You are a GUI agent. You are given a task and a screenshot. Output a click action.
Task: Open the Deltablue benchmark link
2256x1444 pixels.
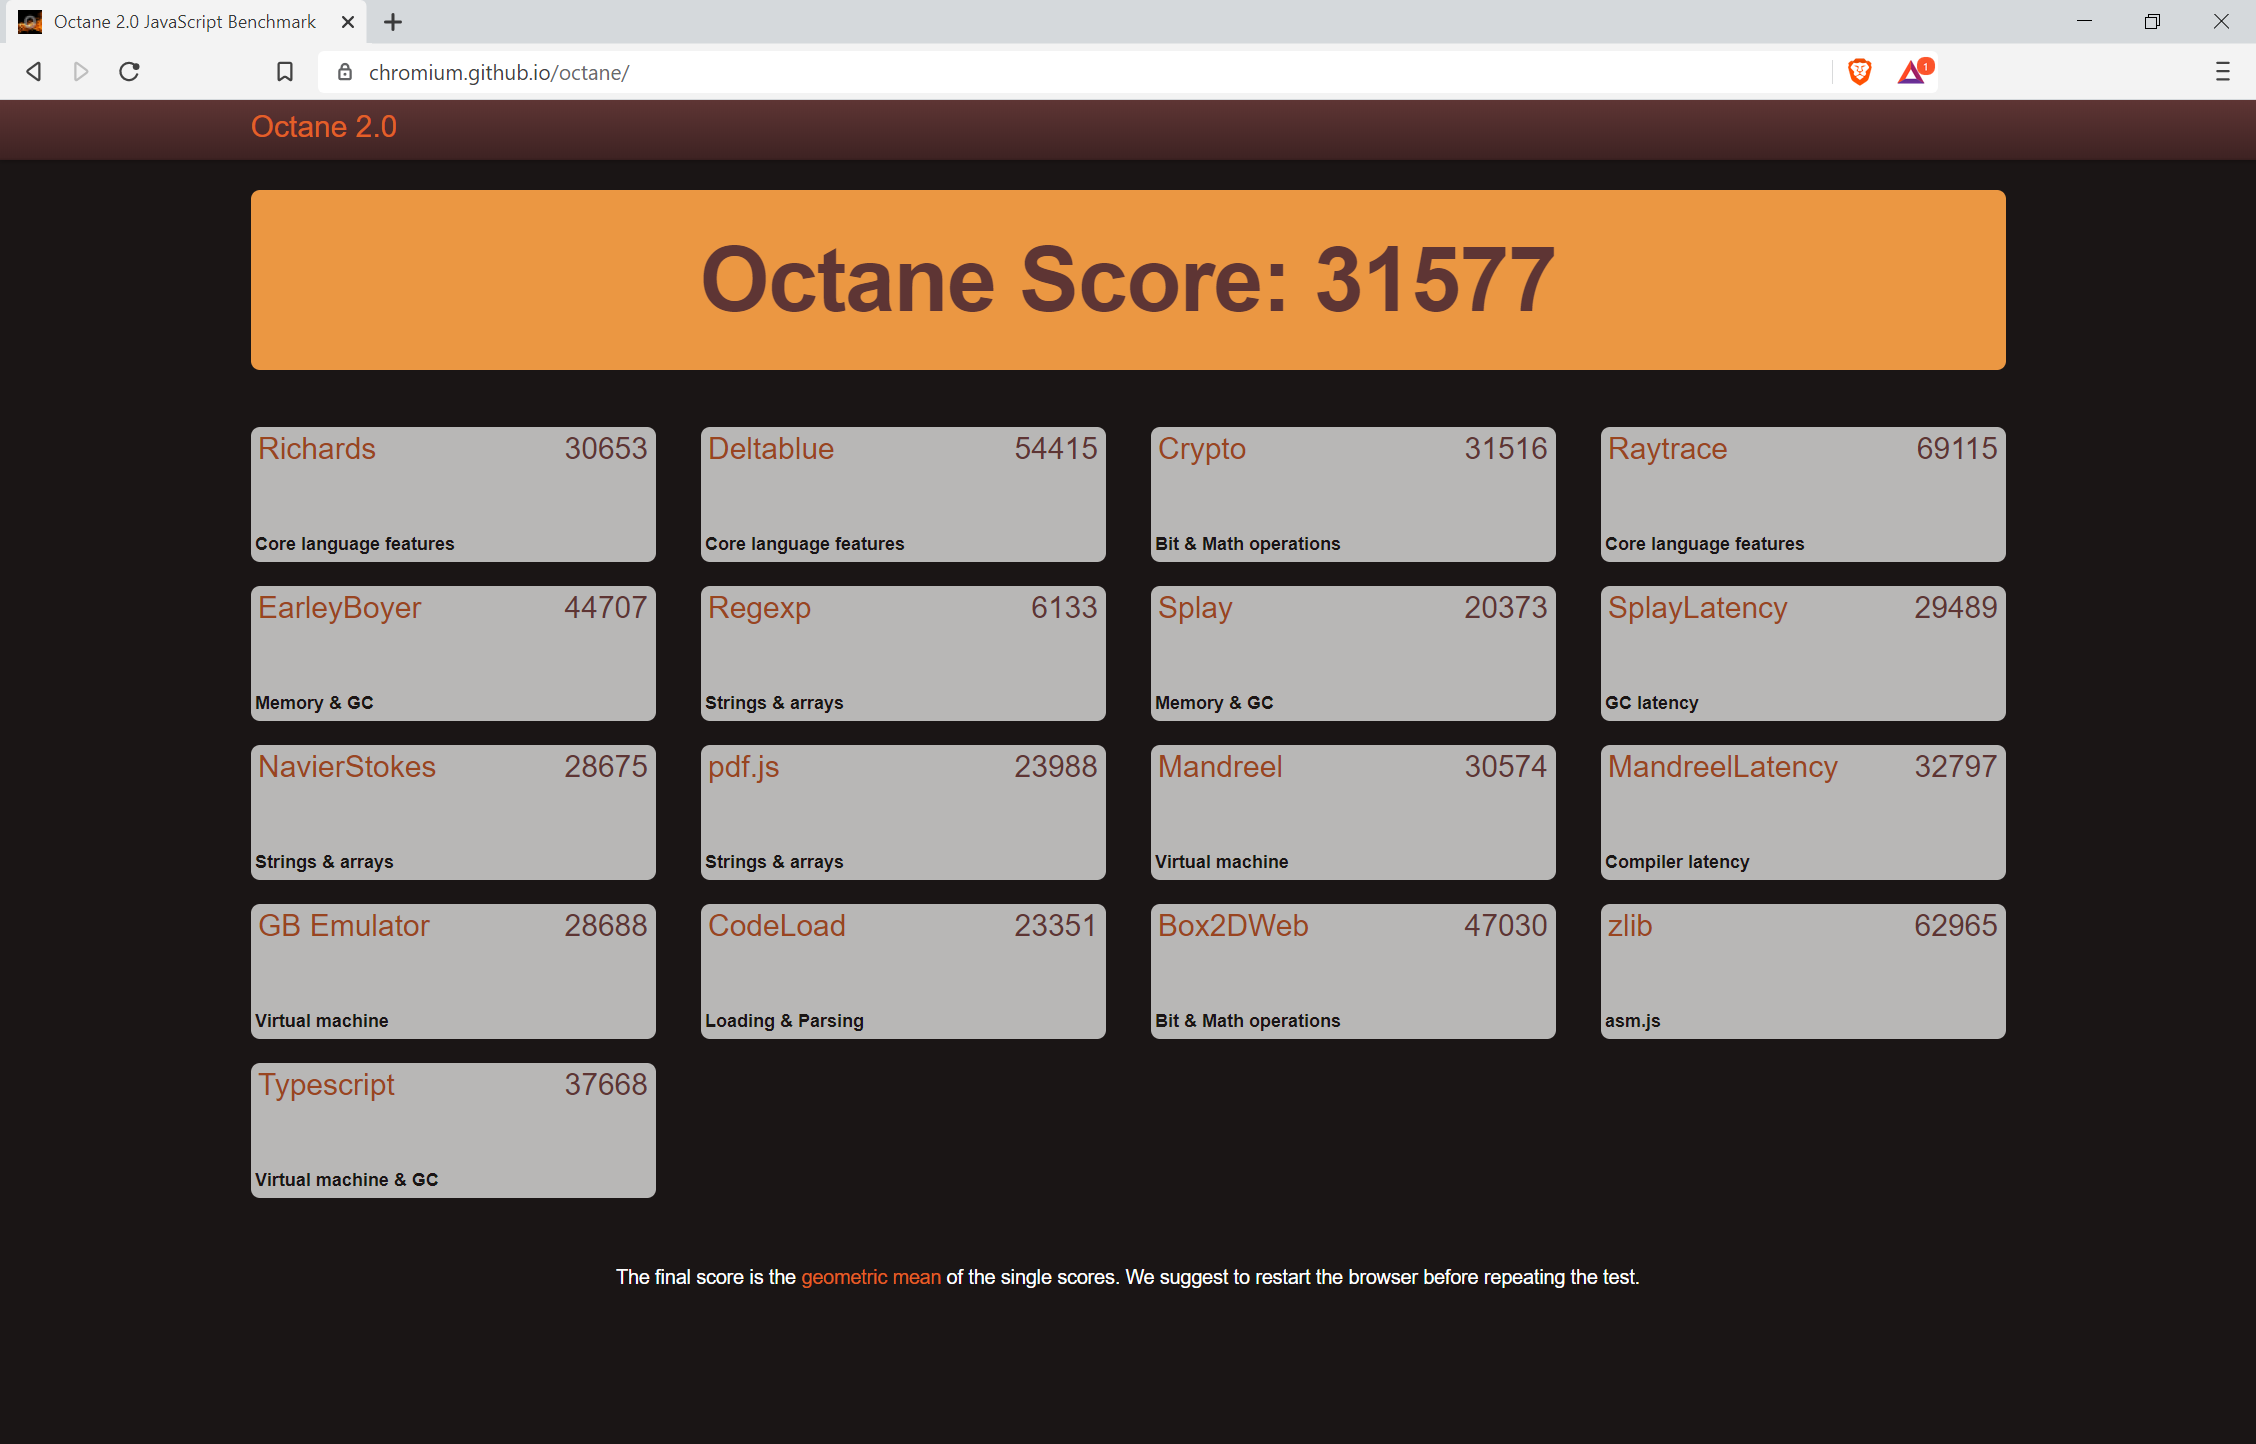771,449
